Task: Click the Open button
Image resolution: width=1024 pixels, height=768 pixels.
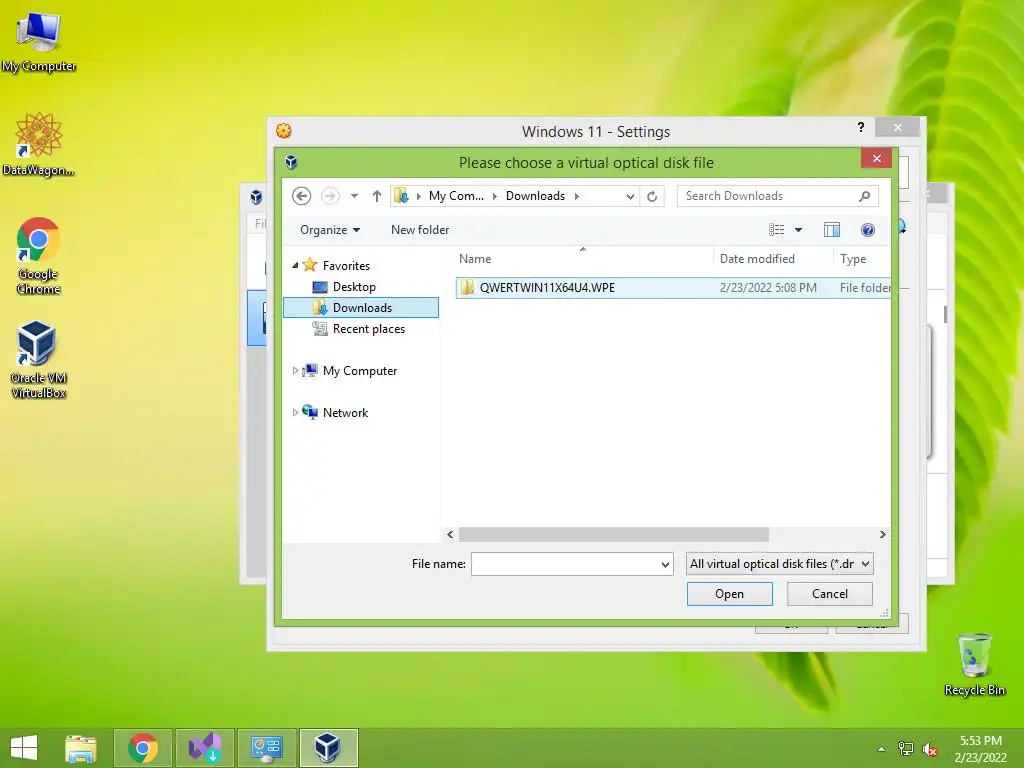Action: 729,594
